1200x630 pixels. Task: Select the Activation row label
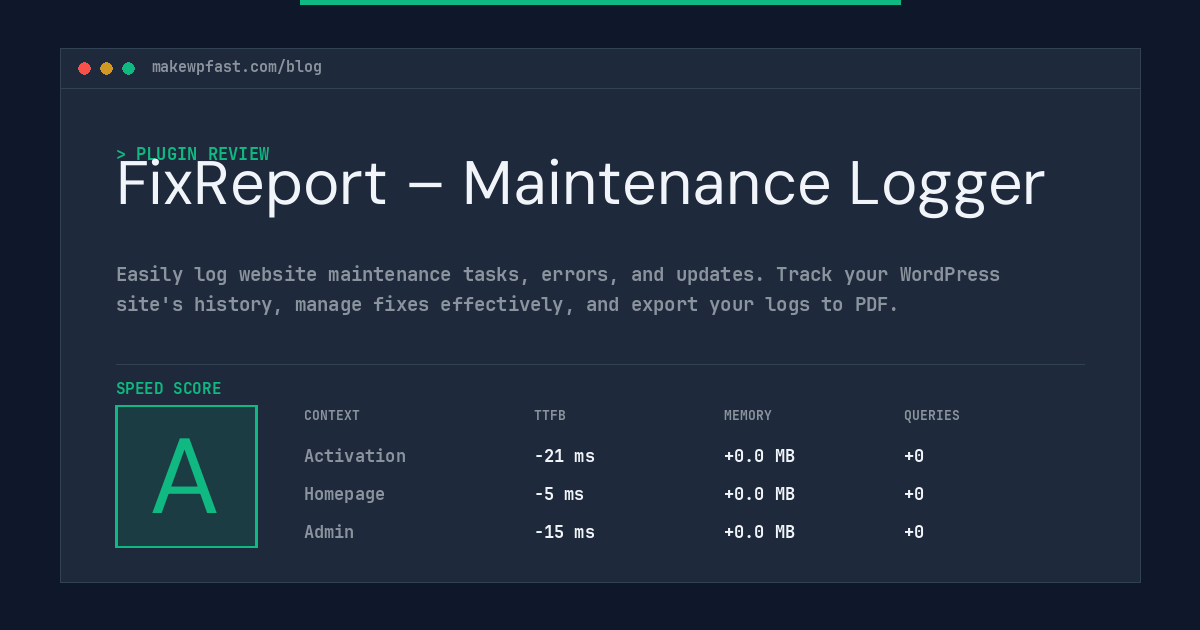click(355, 456)
